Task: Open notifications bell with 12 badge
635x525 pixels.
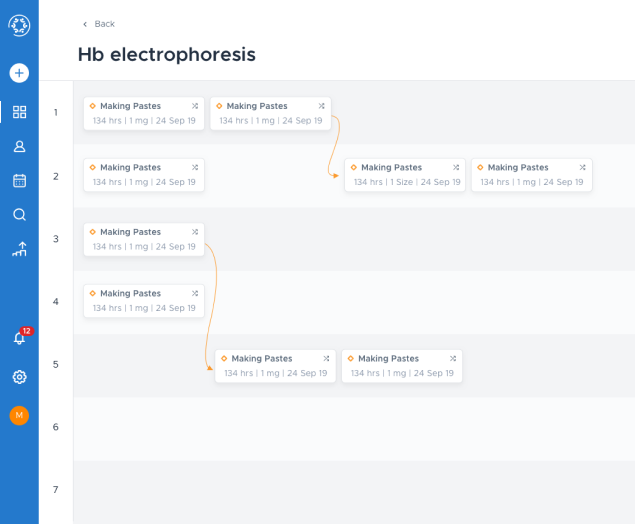Action: 19,338
